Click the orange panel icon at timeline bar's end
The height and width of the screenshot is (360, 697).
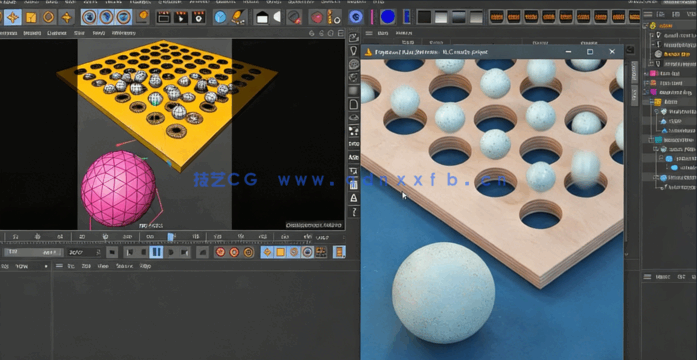point(339,252)
